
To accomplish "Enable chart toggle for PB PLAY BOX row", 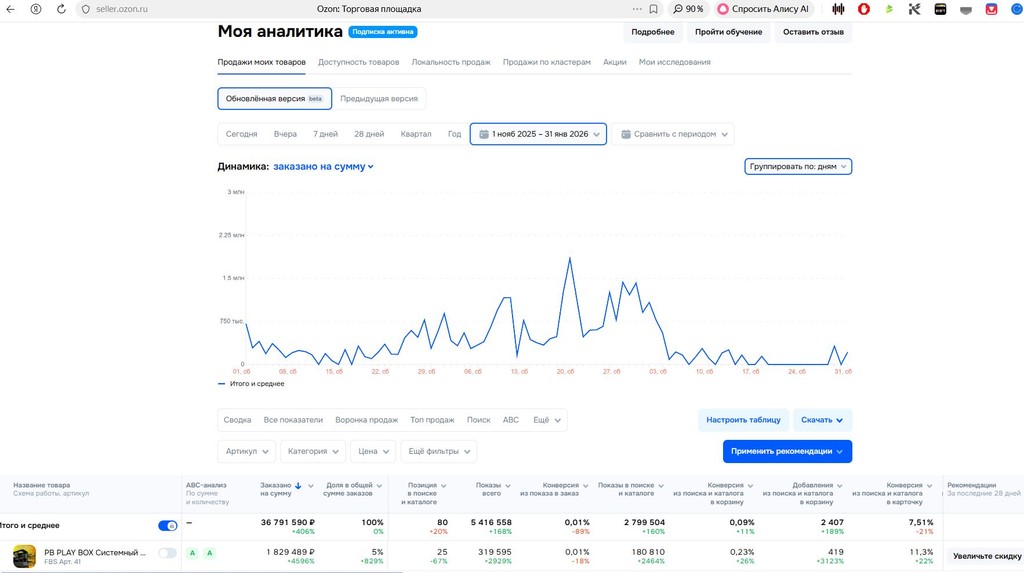I will pyautogui.click(x=167, y=553).
